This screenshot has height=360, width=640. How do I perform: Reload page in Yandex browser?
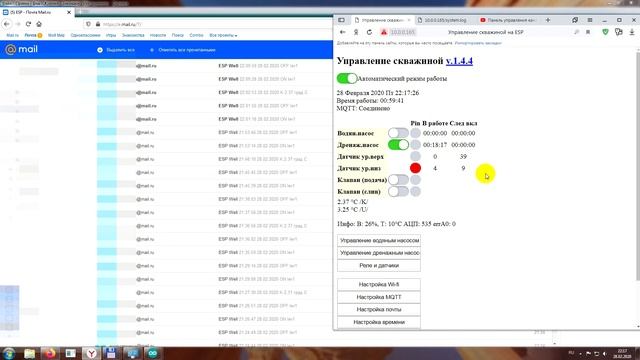coord(369,32)
